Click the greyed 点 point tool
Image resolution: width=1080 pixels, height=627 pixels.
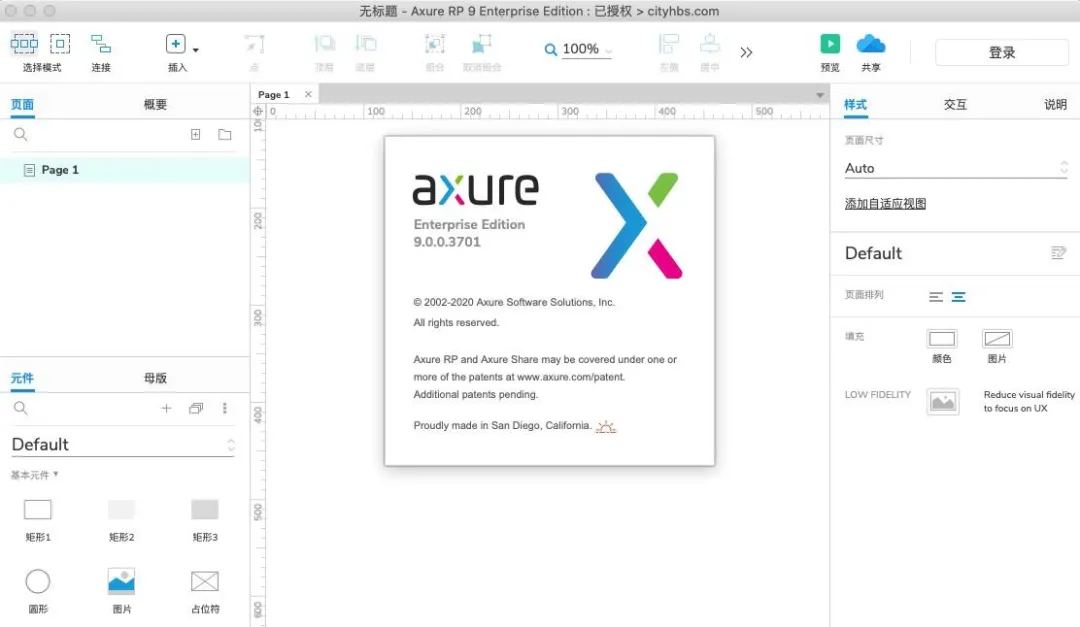[254, 44]
